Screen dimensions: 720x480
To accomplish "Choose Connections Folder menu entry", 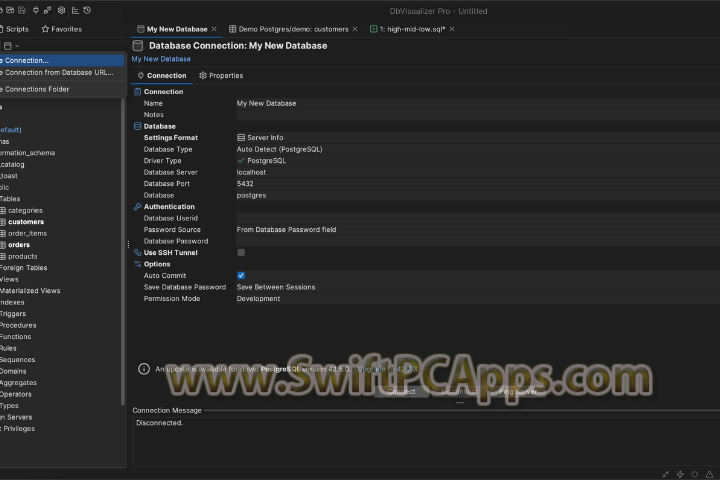I will click(x=62, y=89).
